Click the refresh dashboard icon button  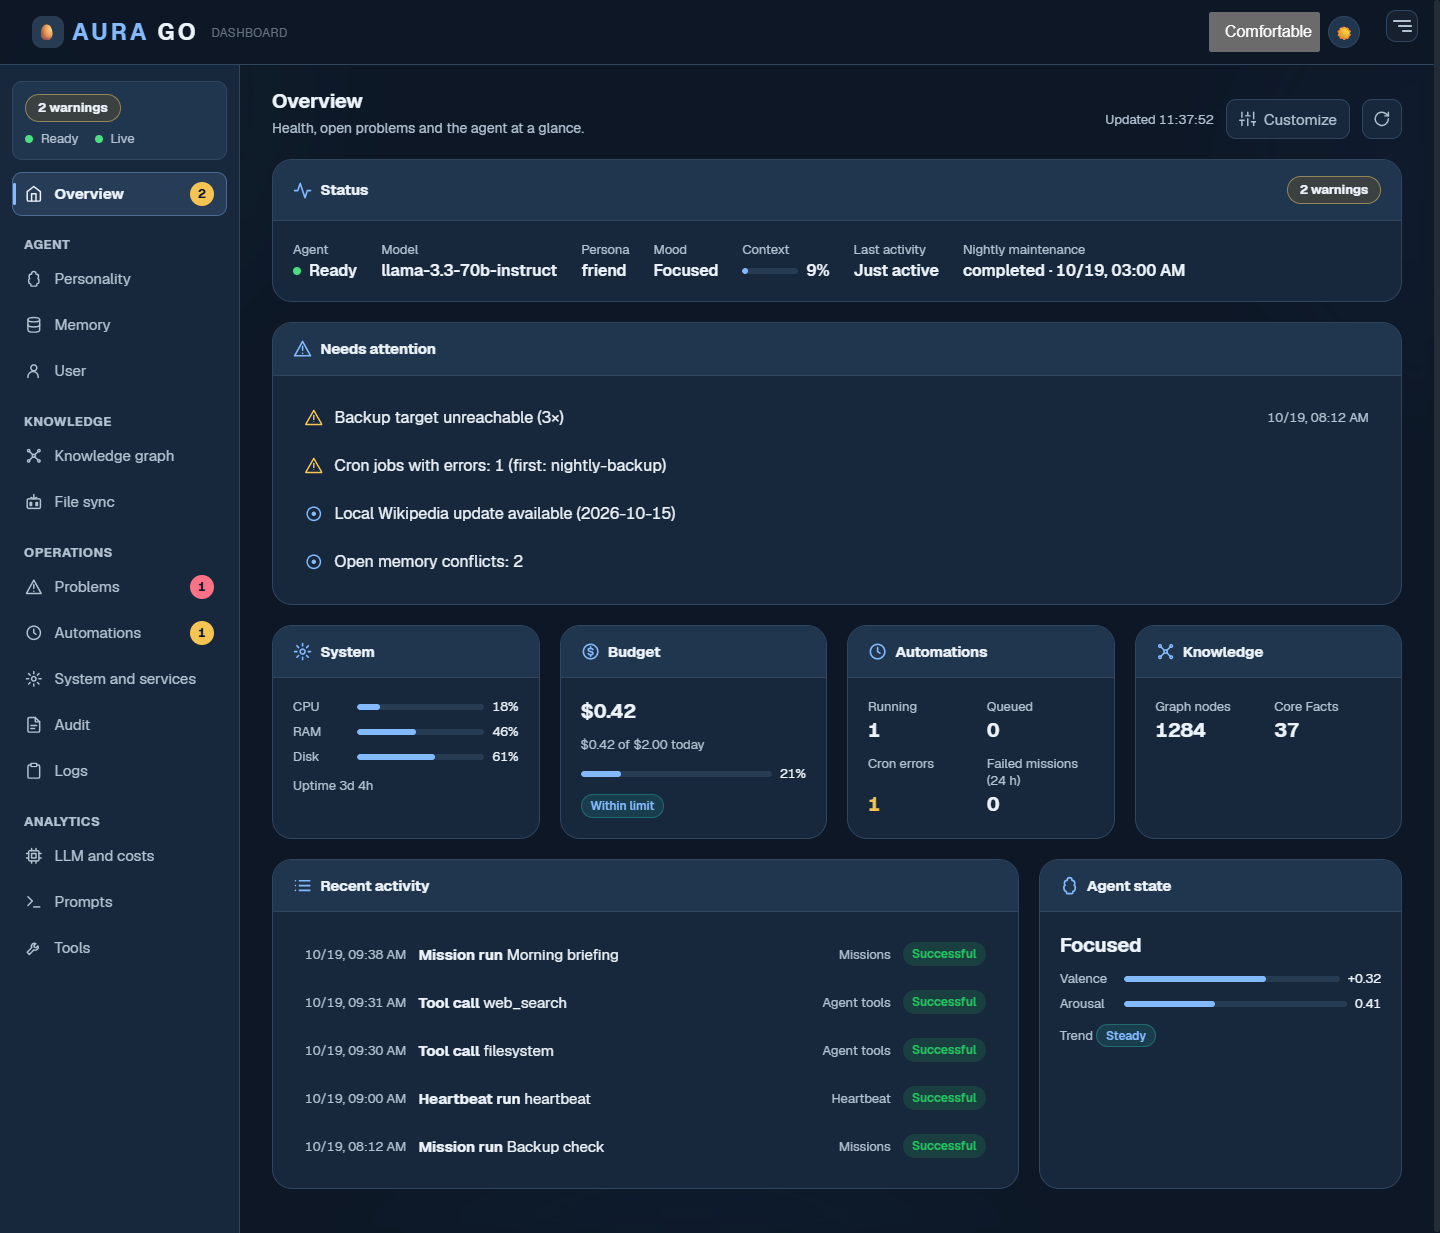tap(1382, 119)
